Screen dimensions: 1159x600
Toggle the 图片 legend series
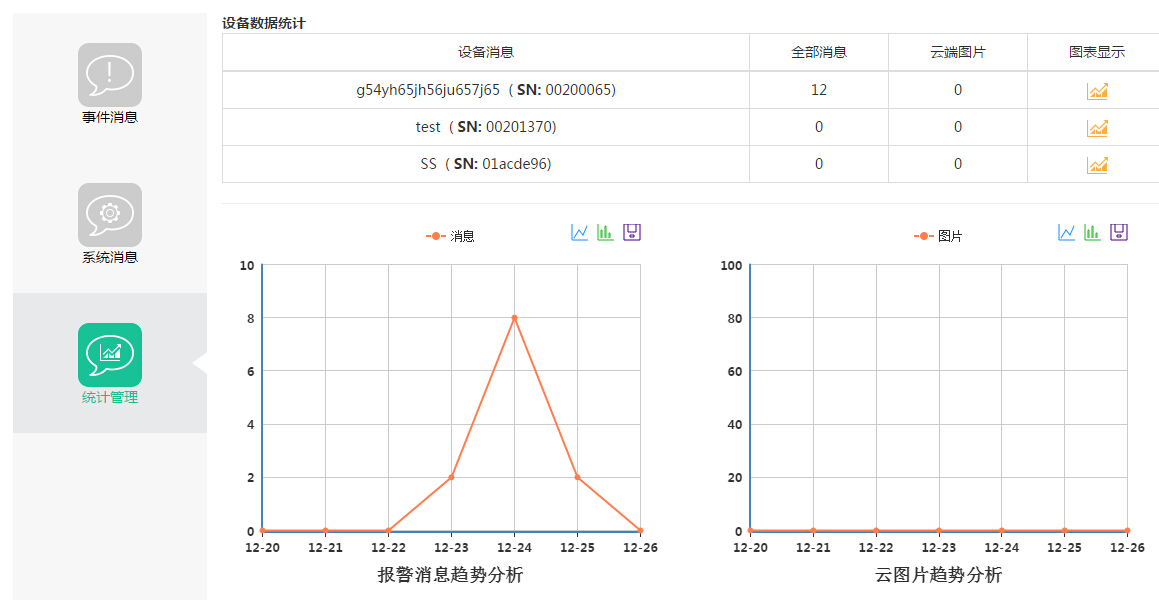click(938, 237)
